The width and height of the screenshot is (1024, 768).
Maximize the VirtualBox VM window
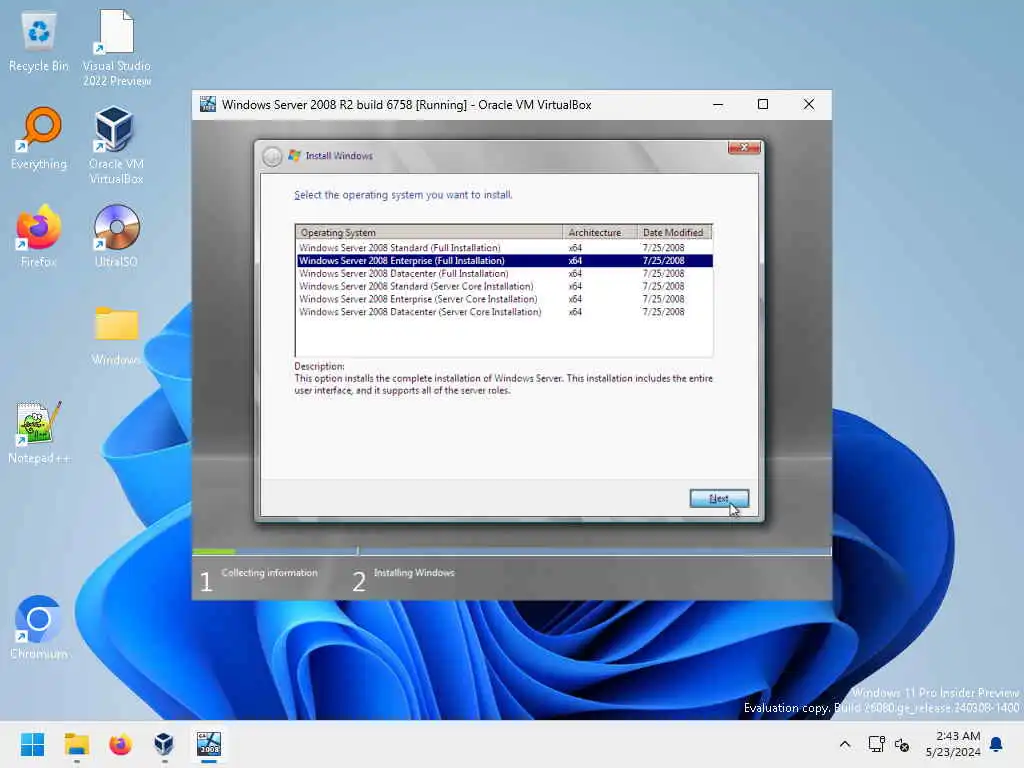[x=763, y=104]
